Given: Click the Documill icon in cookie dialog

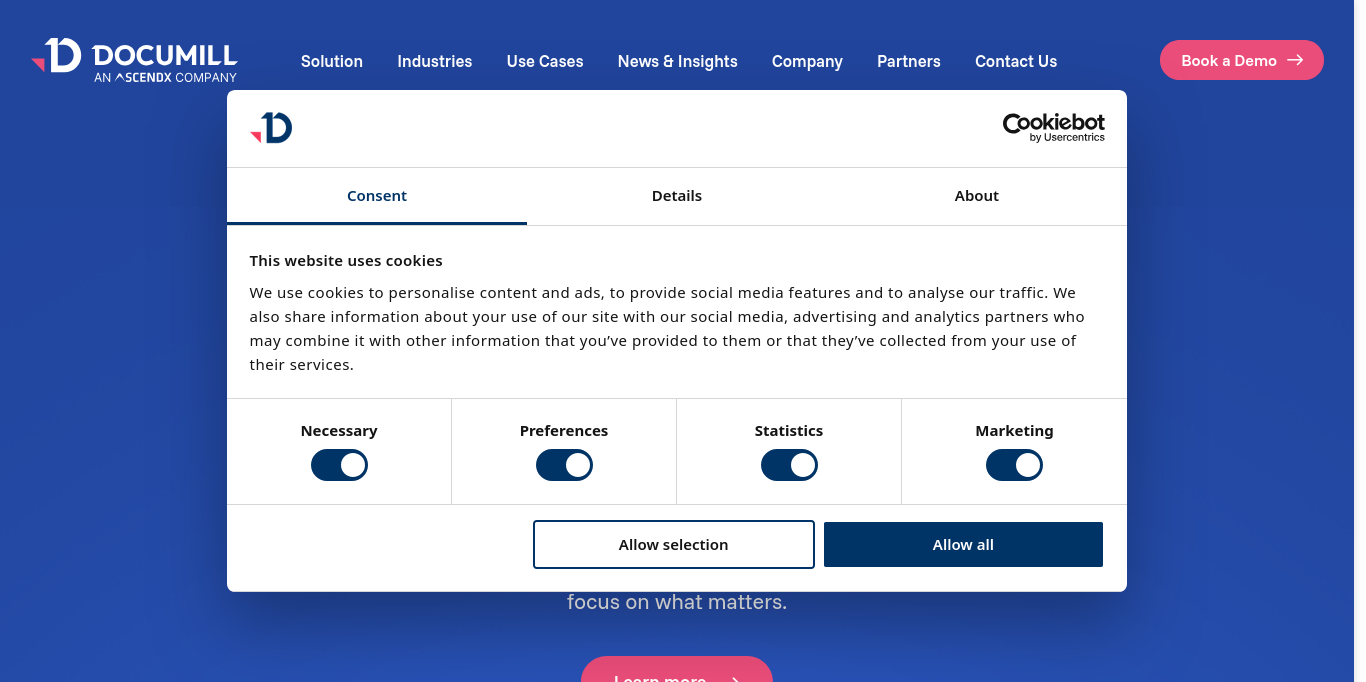Looking at the screenshot, I should point(271,128).
